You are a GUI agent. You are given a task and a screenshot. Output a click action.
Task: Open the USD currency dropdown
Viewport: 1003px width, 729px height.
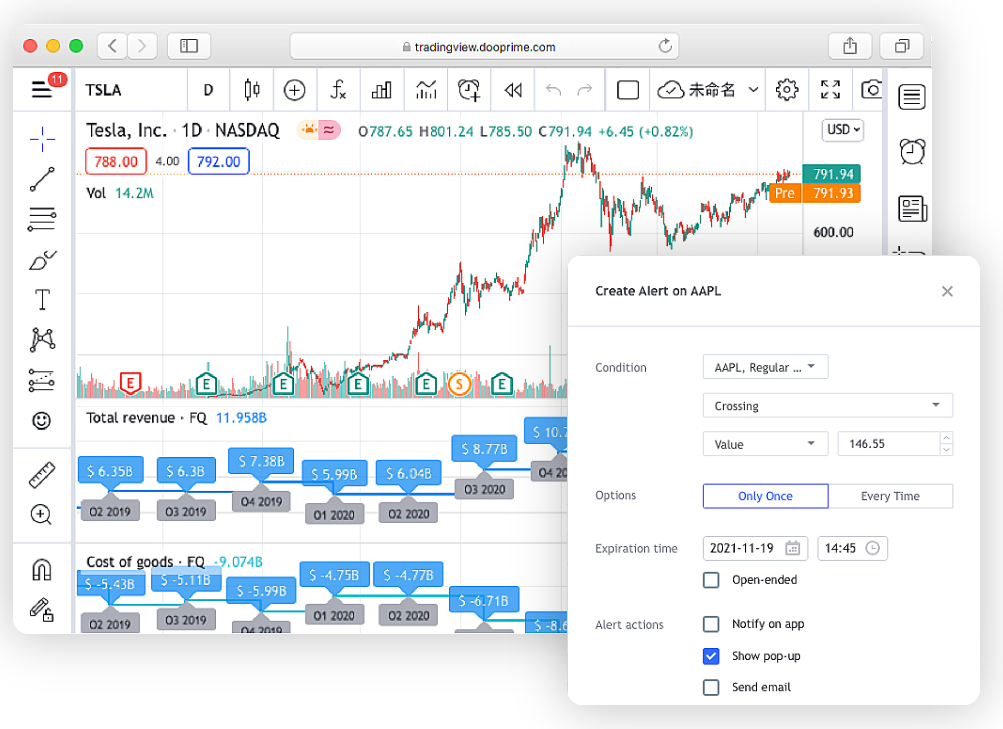[843, 130]
